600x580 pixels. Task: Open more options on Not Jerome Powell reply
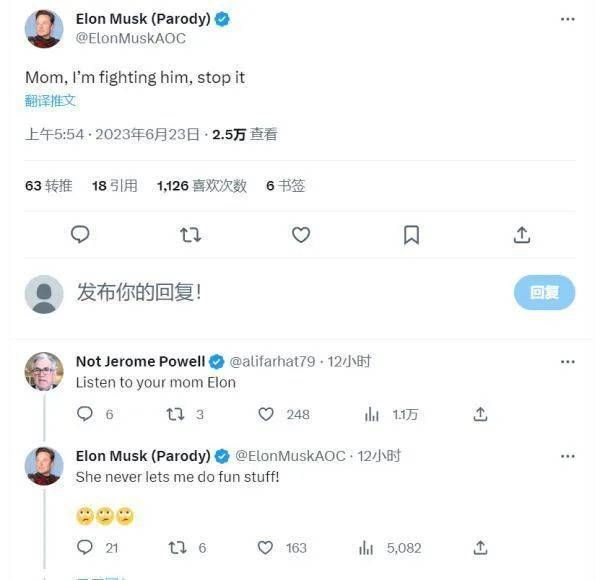(567, 362)
